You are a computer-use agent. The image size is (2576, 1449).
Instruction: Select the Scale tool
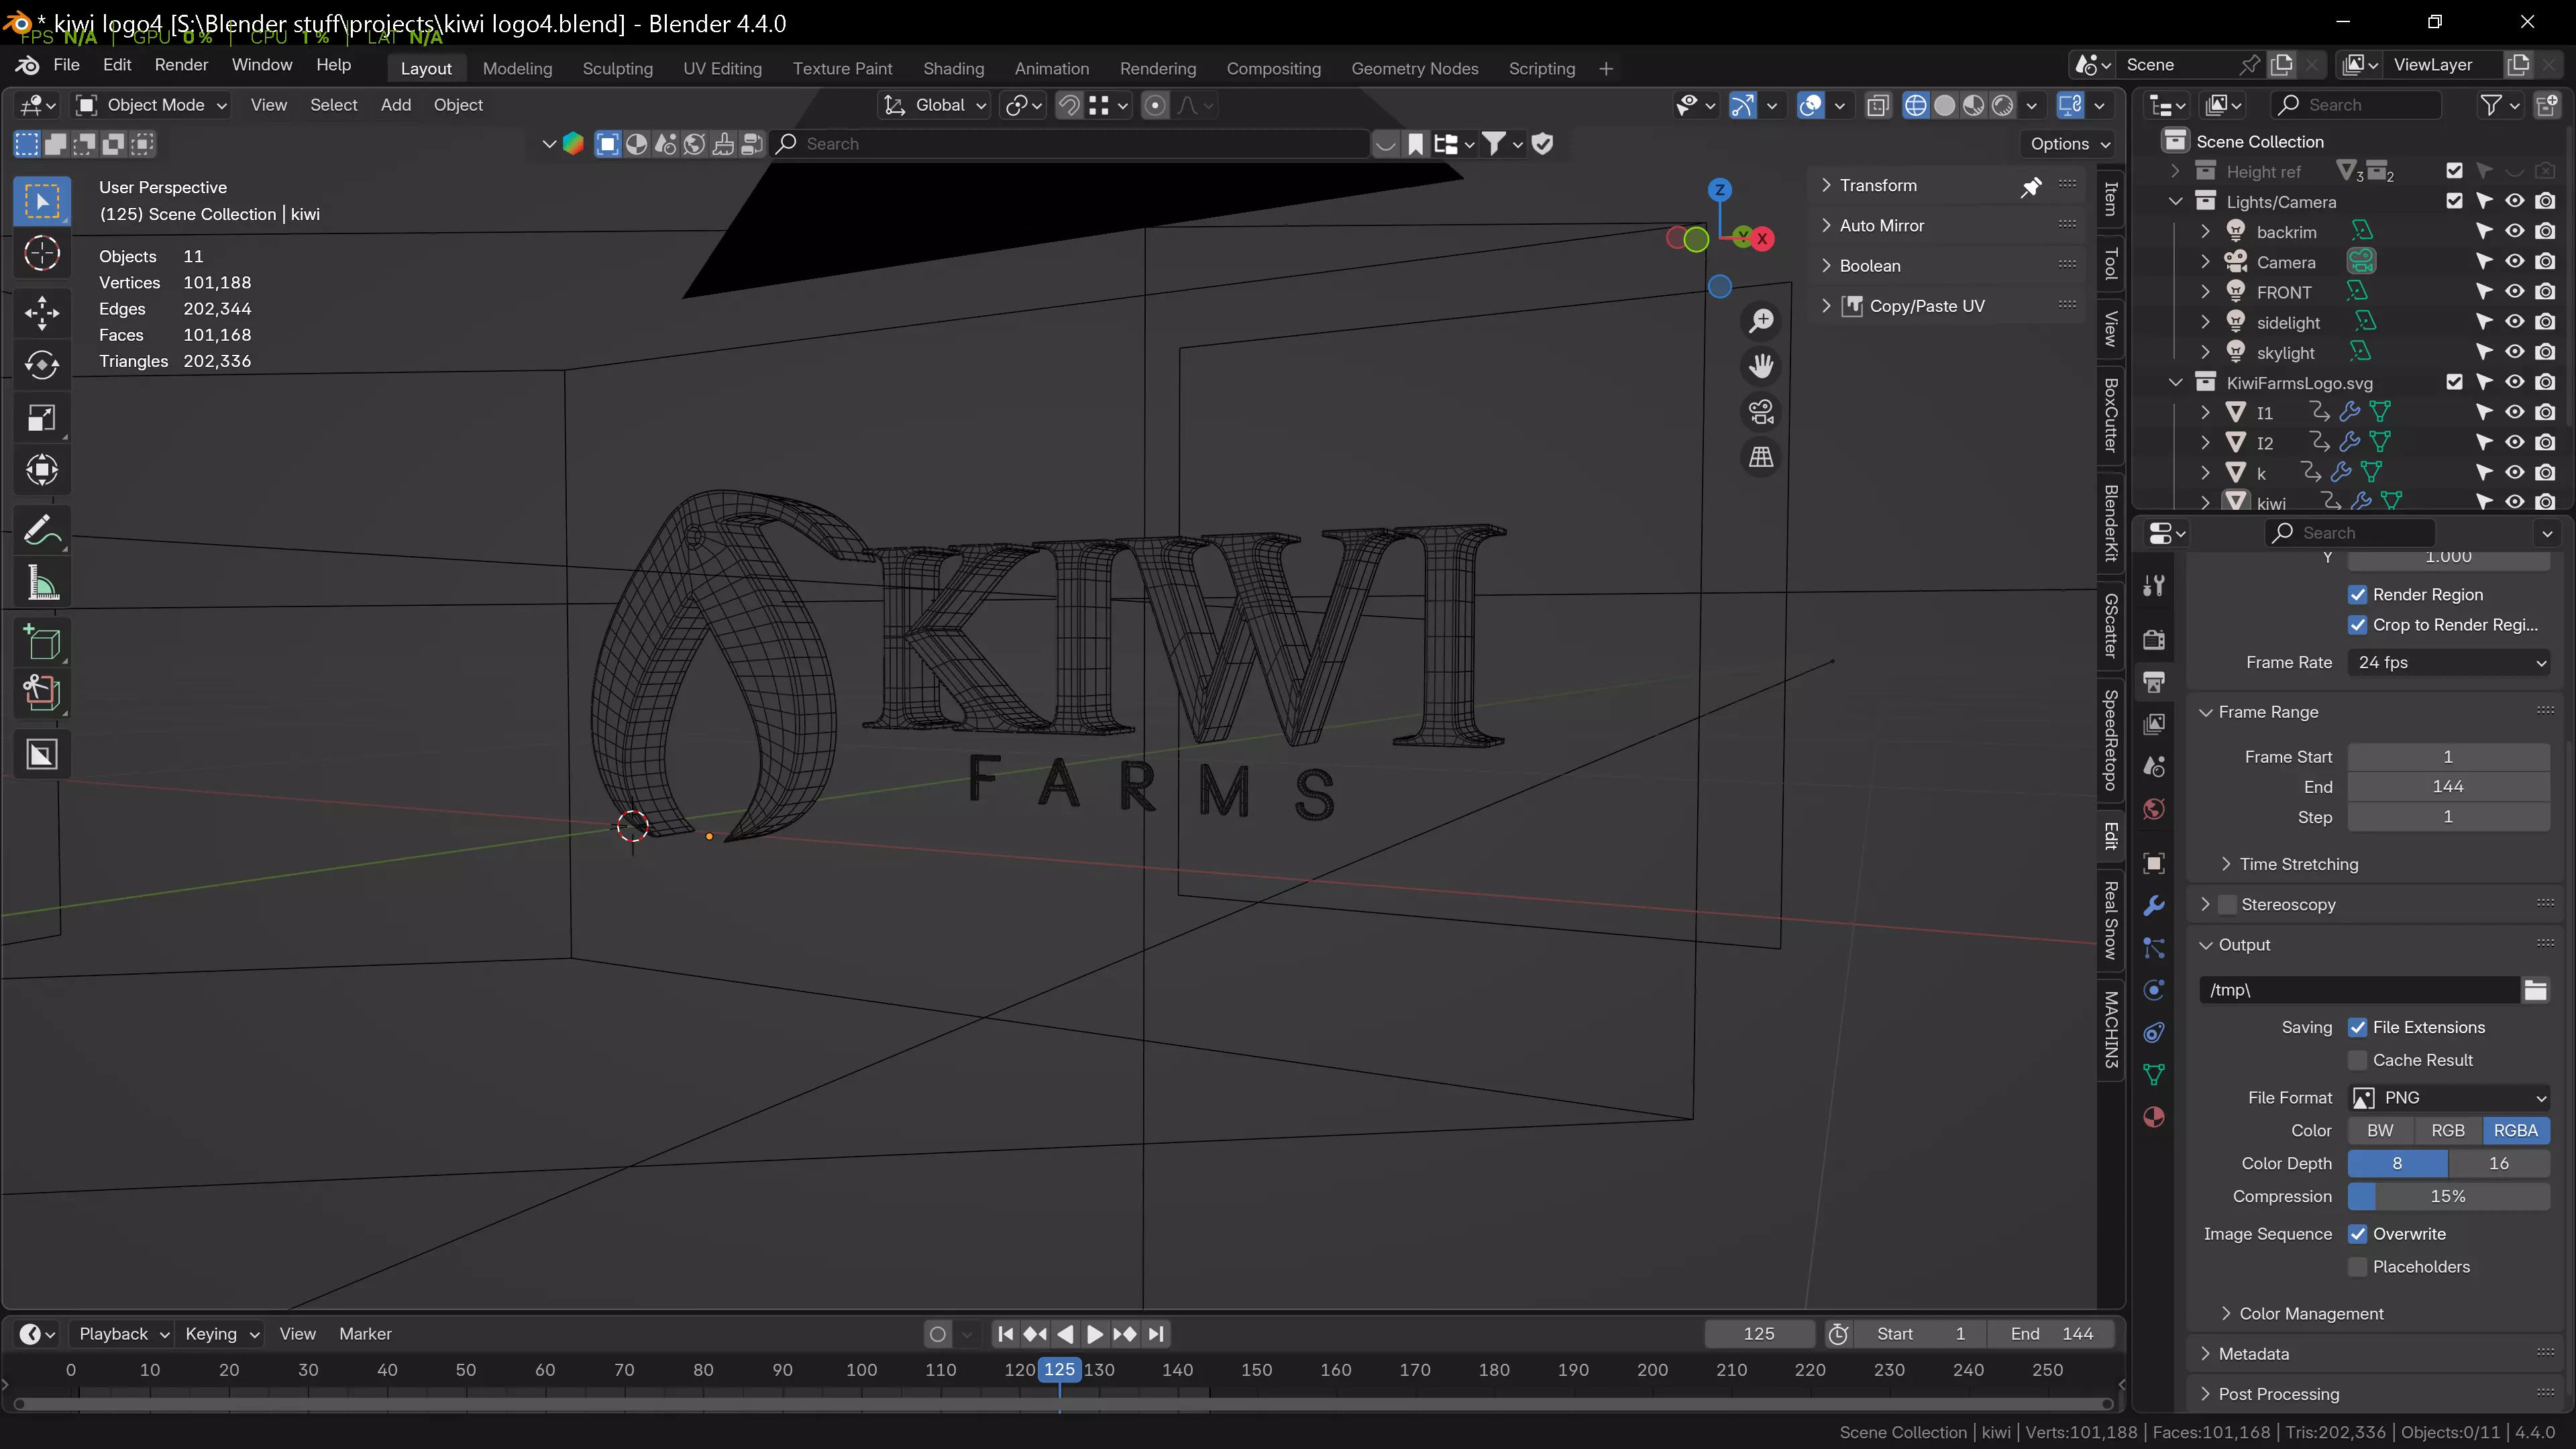click(42, 418)
